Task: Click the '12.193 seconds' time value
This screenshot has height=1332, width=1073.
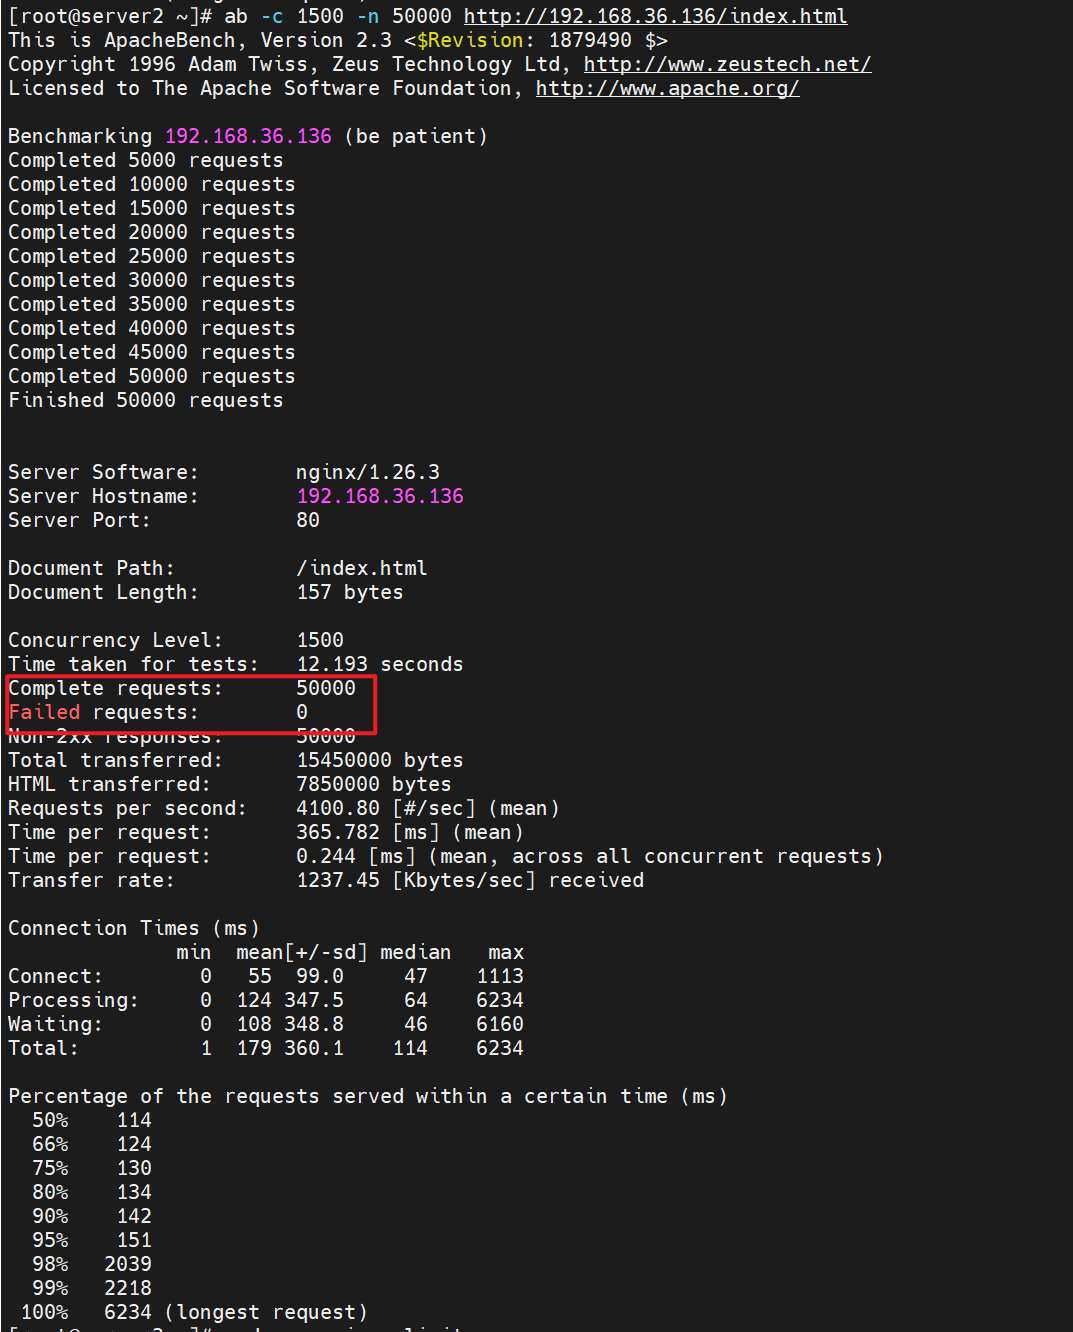Action: pyautogui.click(x=380, y=664)
